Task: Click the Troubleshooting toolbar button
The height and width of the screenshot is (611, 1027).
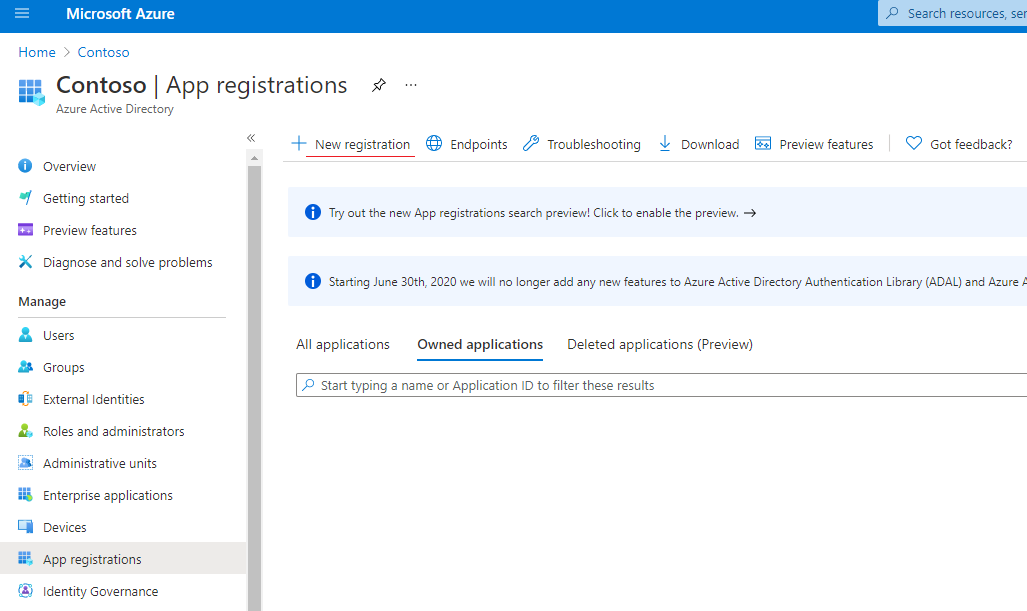Action: [x=582, y=144]
